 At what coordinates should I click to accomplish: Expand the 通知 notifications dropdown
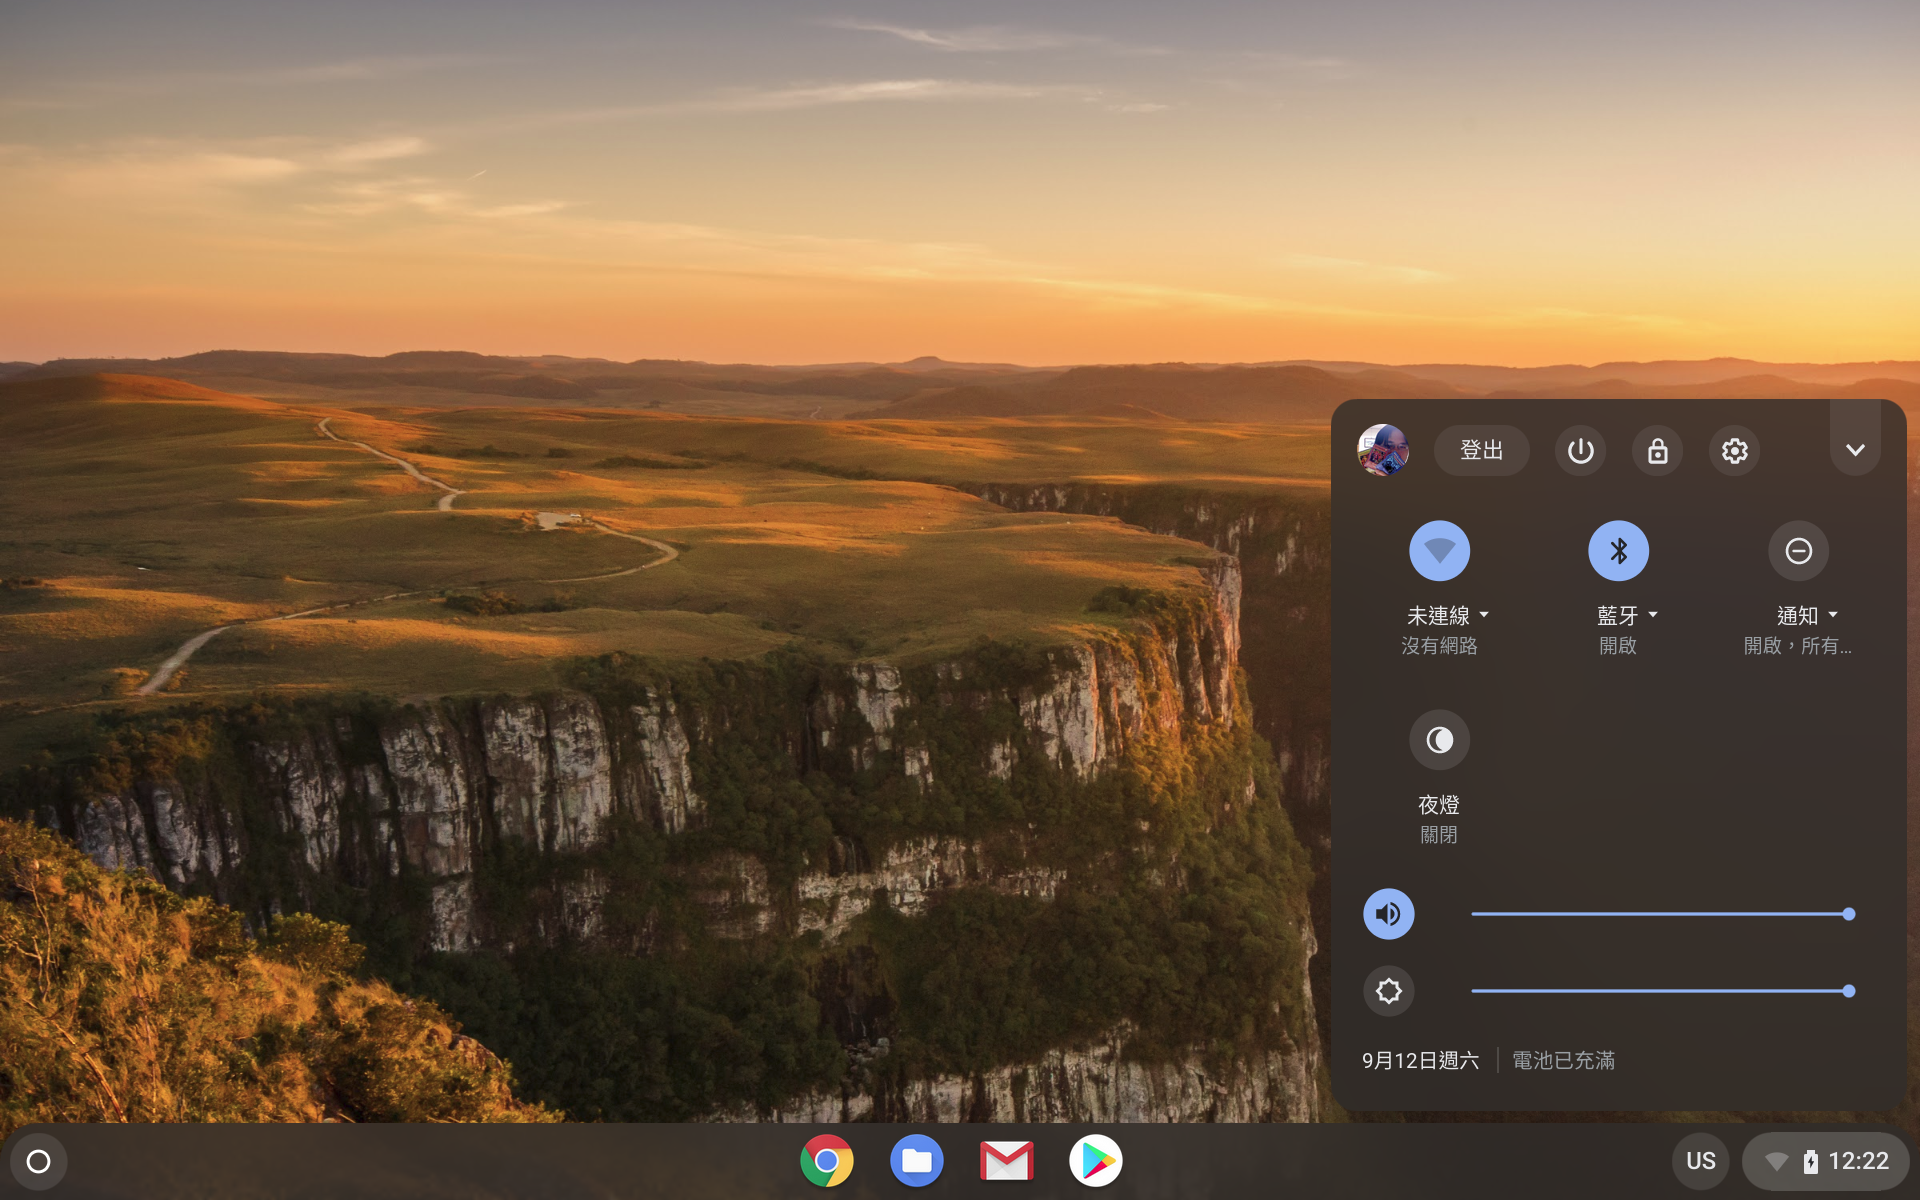[1806, 615]
